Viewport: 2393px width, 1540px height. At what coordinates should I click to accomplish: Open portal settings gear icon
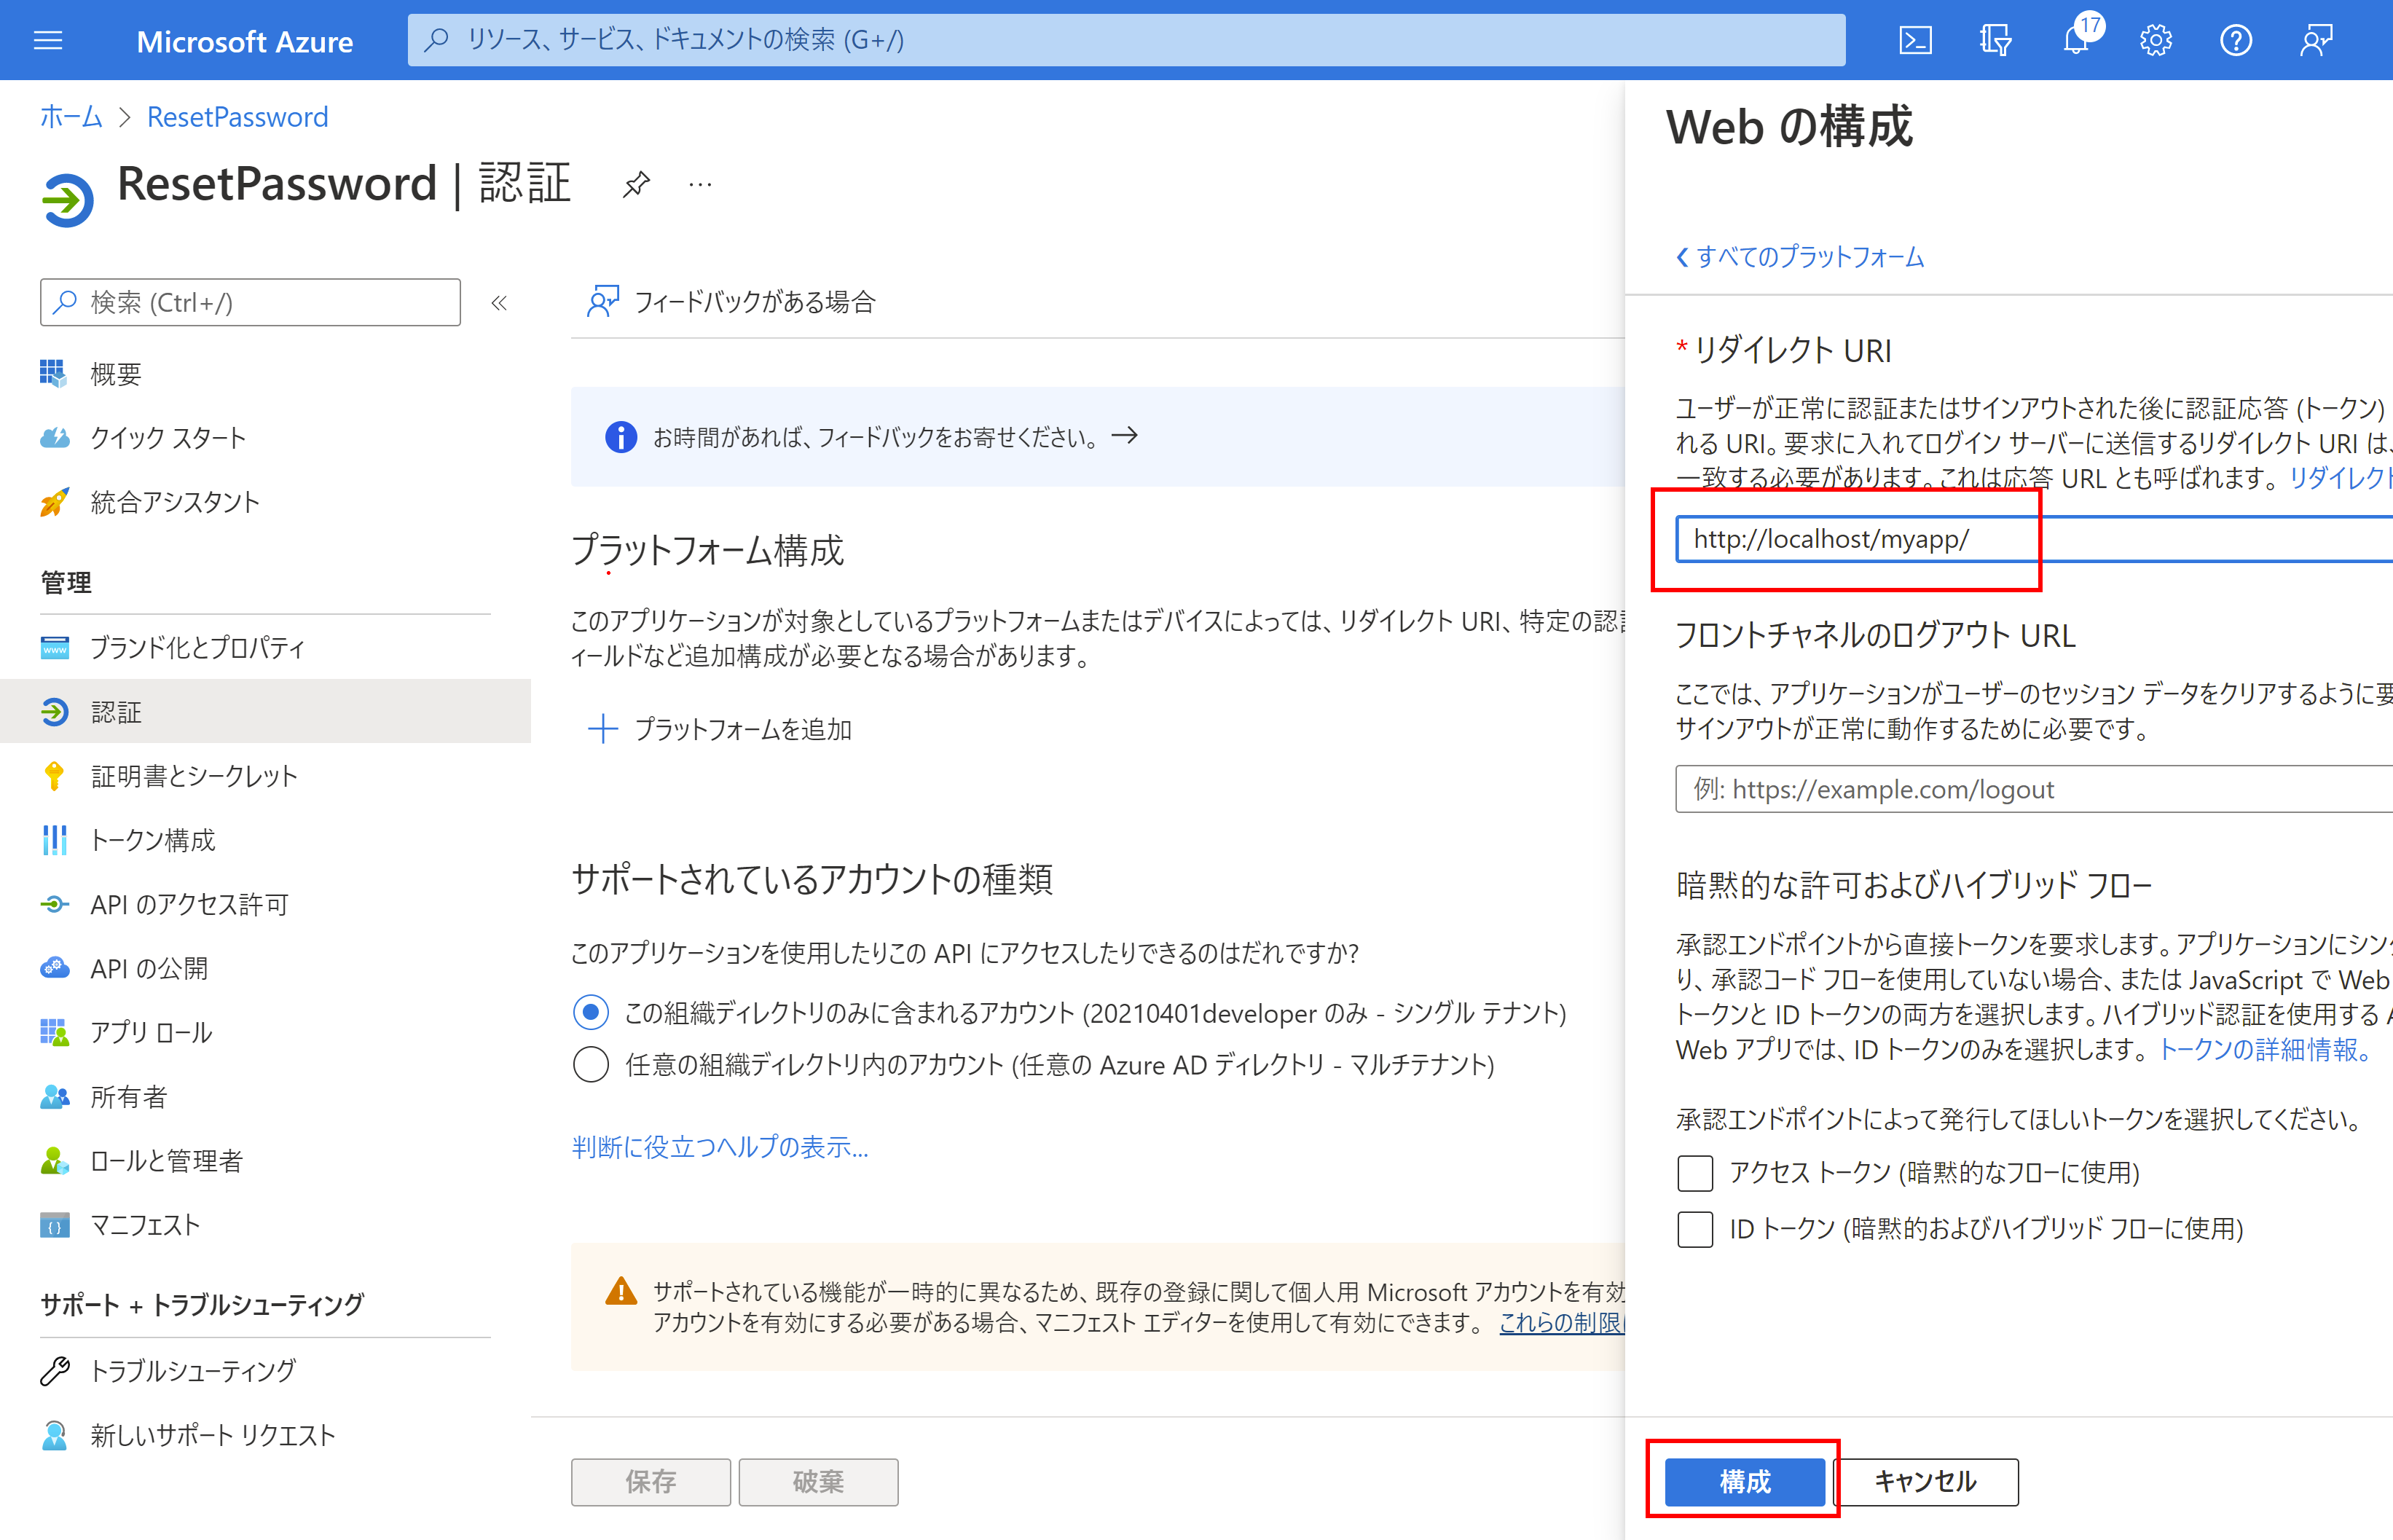[2156, 41]
